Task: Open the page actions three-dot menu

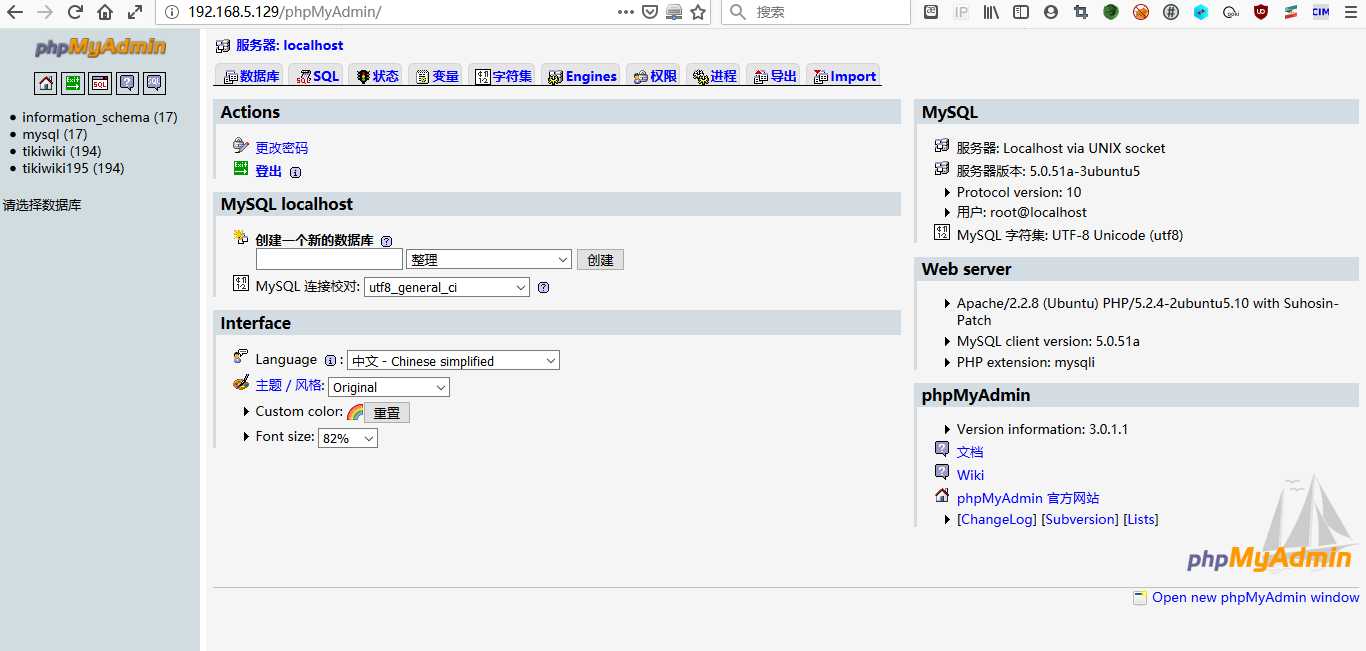Action: coord(626,12)
